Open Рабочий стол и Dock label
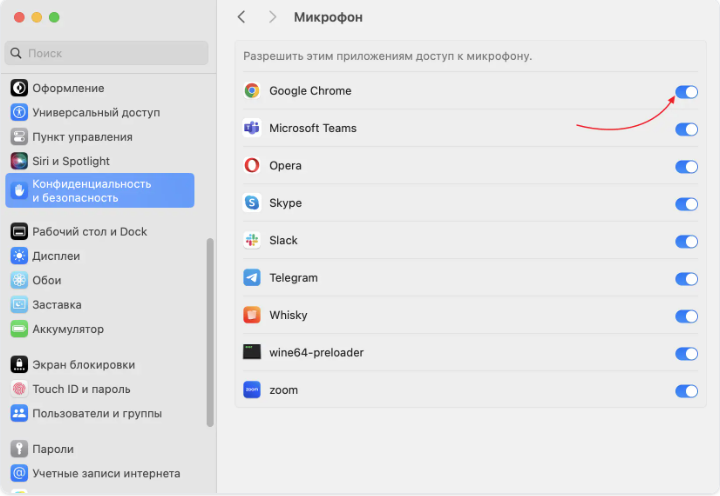Image resolution: width=720 pixels, height=496 pixels. [x=90, y=231]
